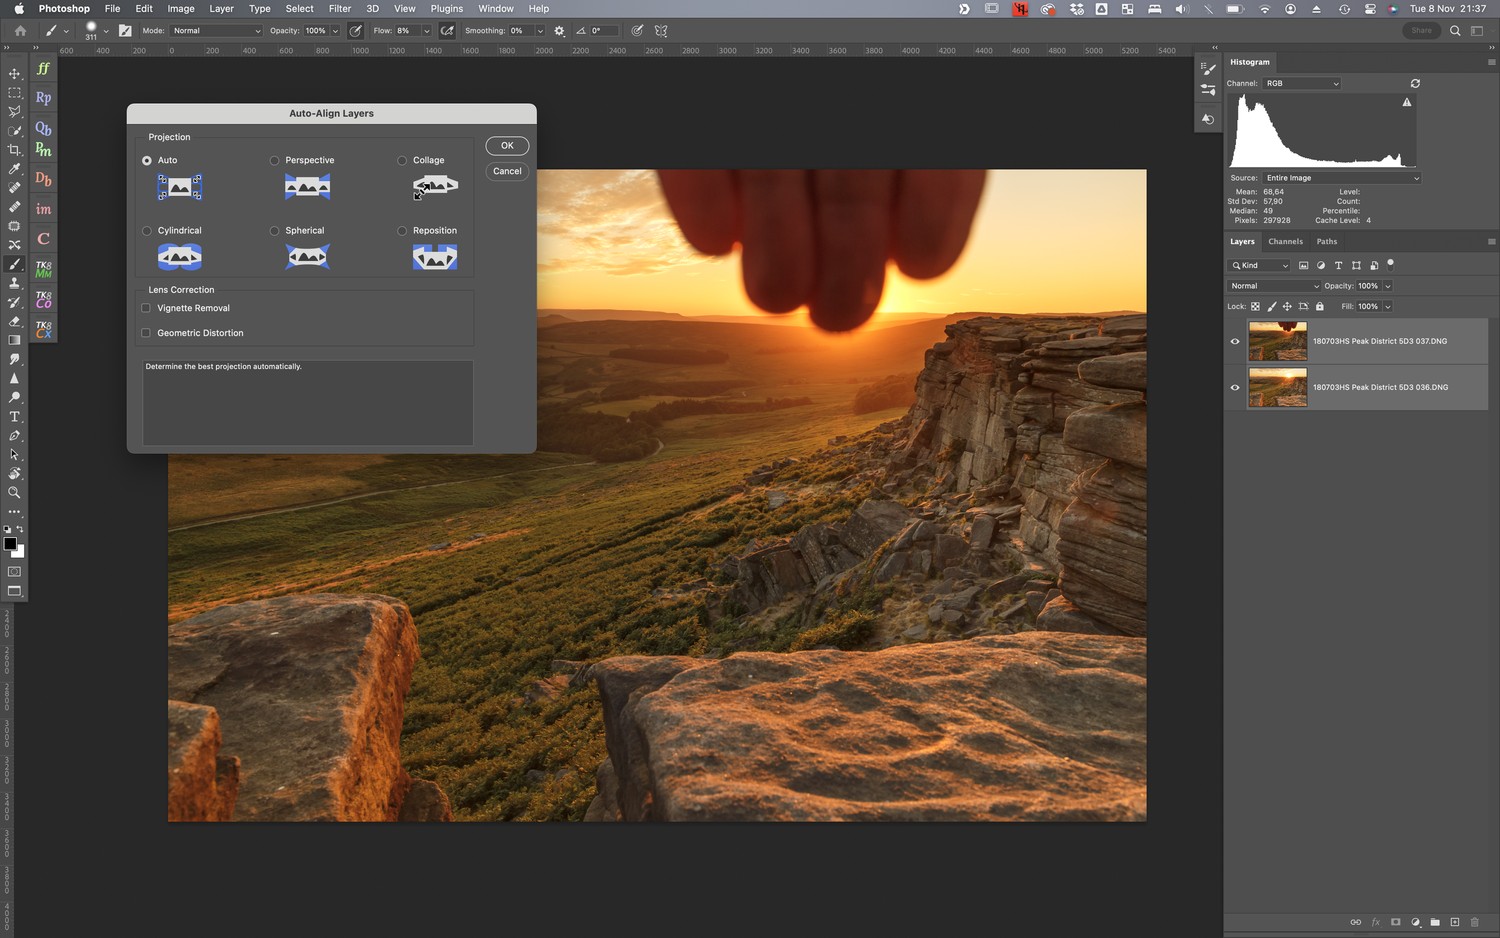Hide the 037.DNG layer visibility
1500x938 pixels.
pyautogui.click(x=1235, y=342)
